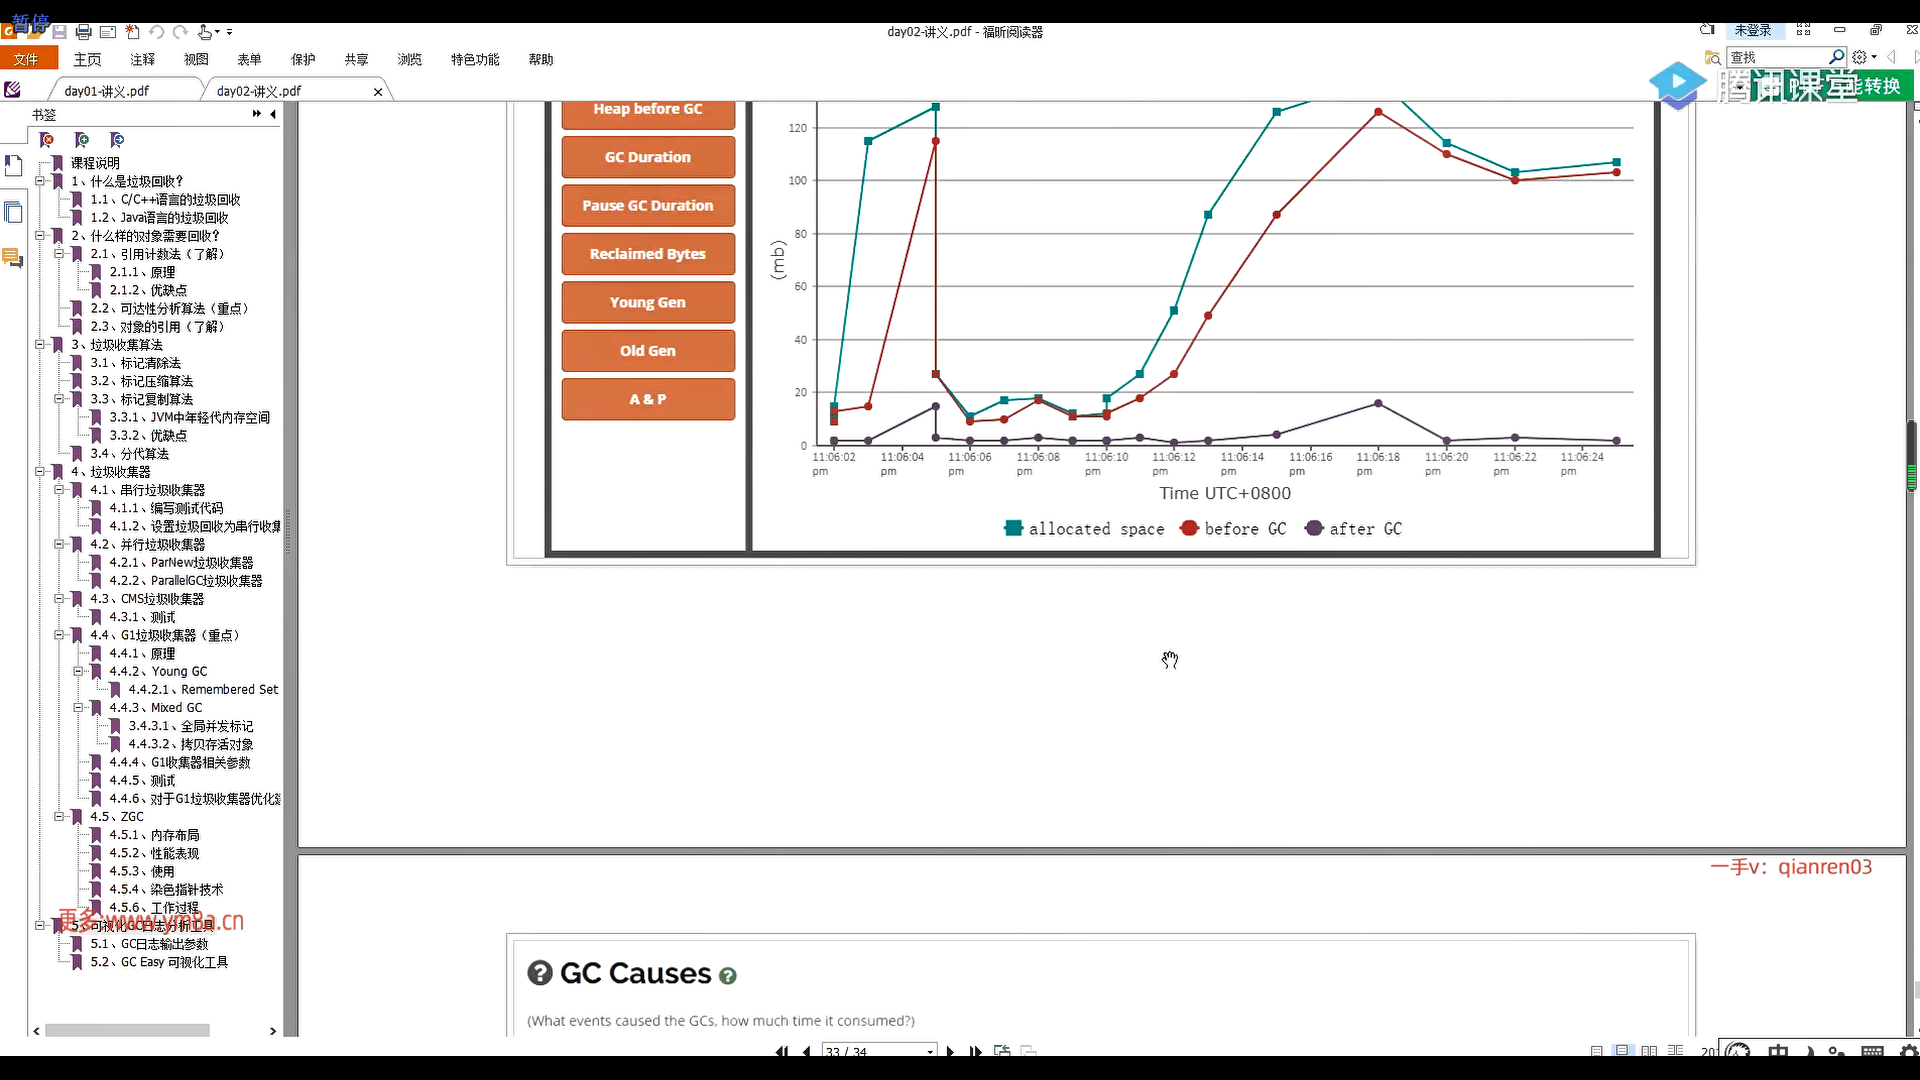This screenshot has height=1080, width=1920.
Task: Click the add new bookmark icon
Action: click(x=82, y=140)
